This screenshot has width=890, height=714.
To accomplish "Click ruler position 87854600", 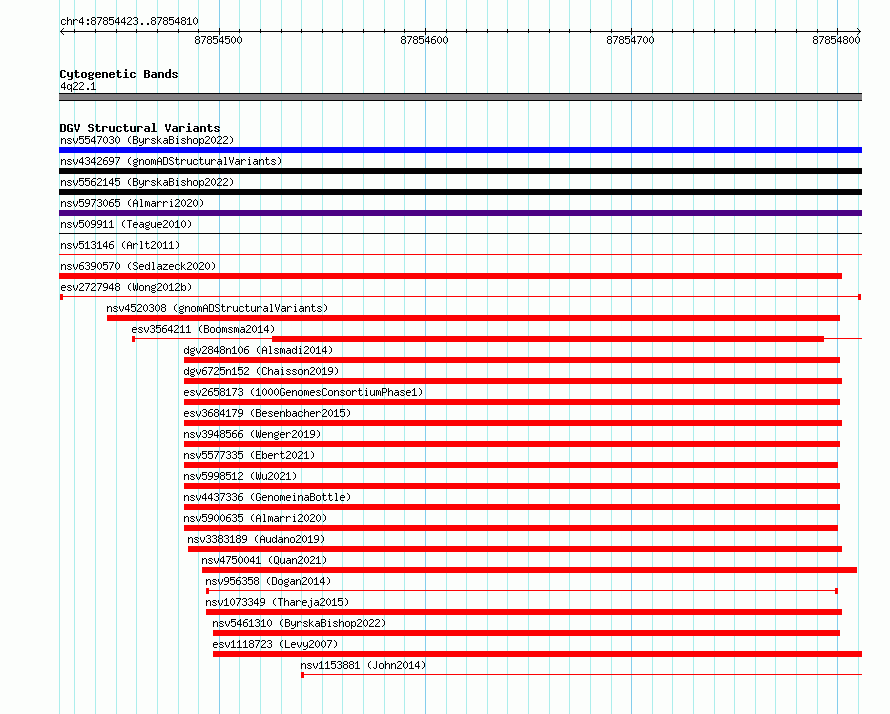I will [x=425, y=40].
